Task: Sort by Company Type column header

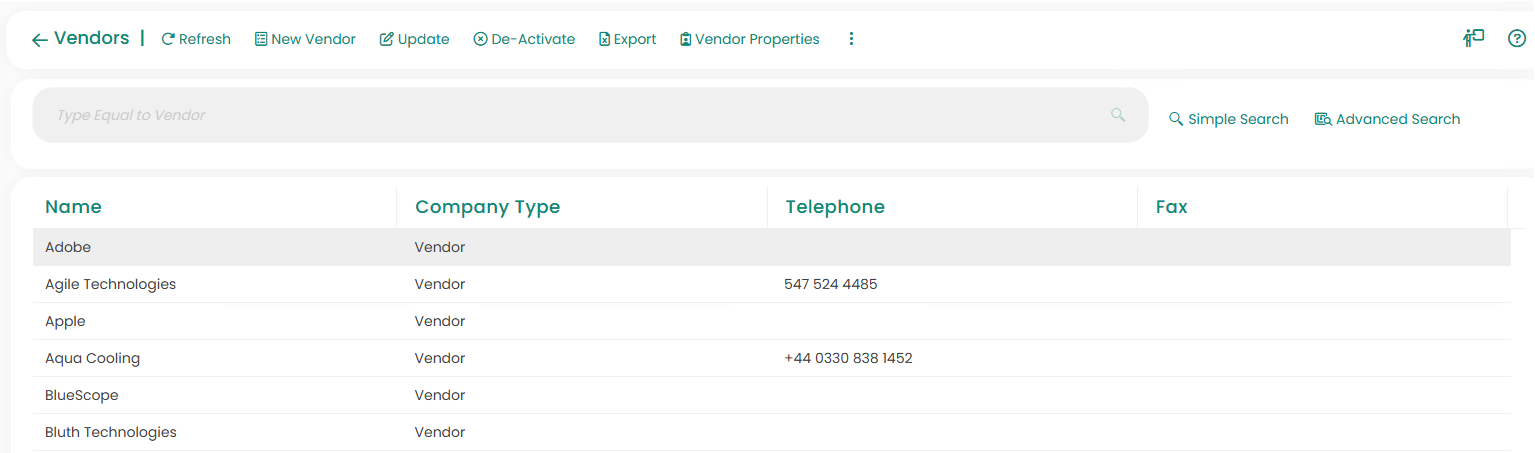Action: click(x=487, y=207)
